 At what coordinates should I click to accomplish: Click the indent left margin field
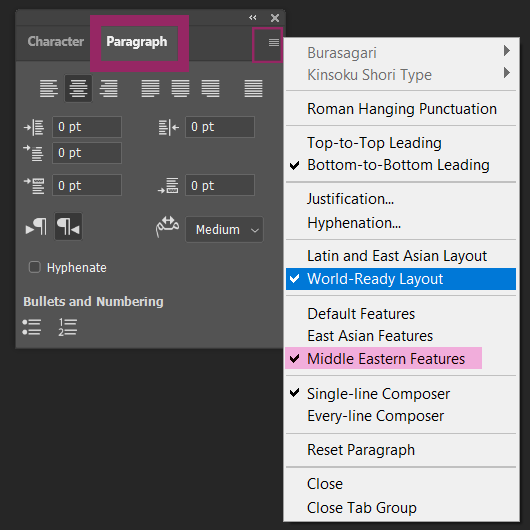point(87,127)
